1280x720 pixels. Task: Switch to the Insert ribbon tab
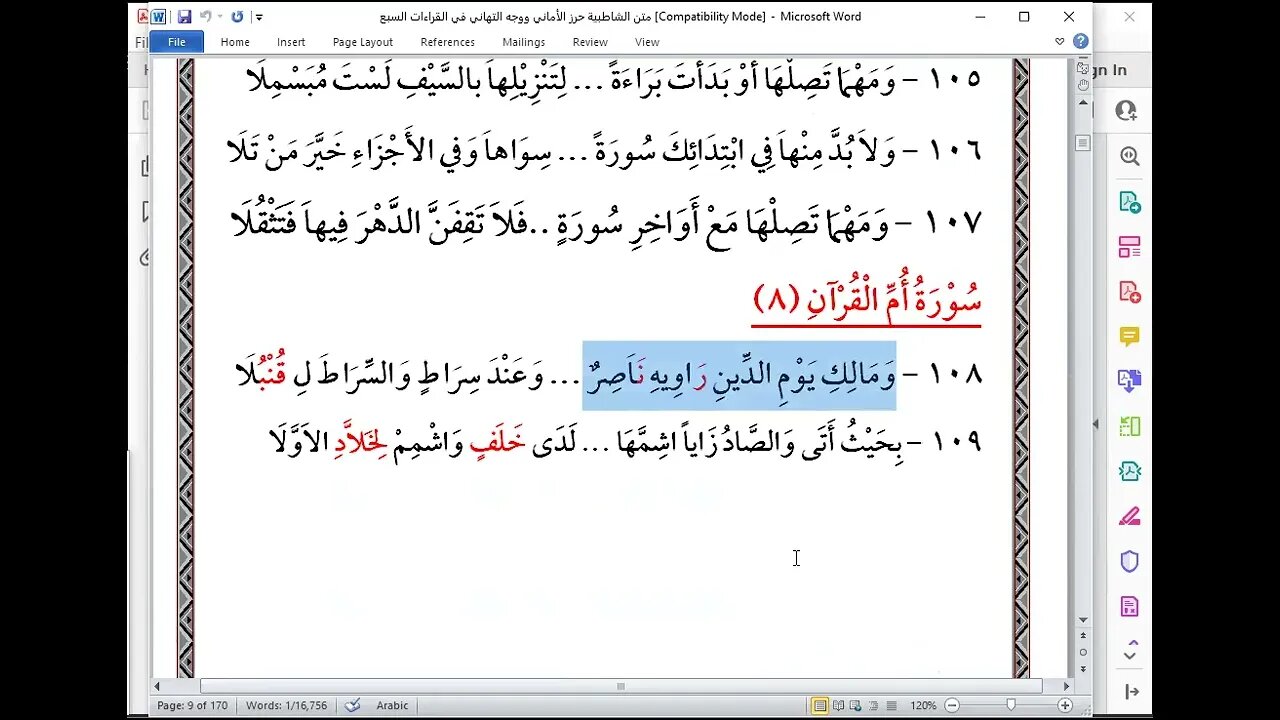pyautogui.click(x=291, y=42)
